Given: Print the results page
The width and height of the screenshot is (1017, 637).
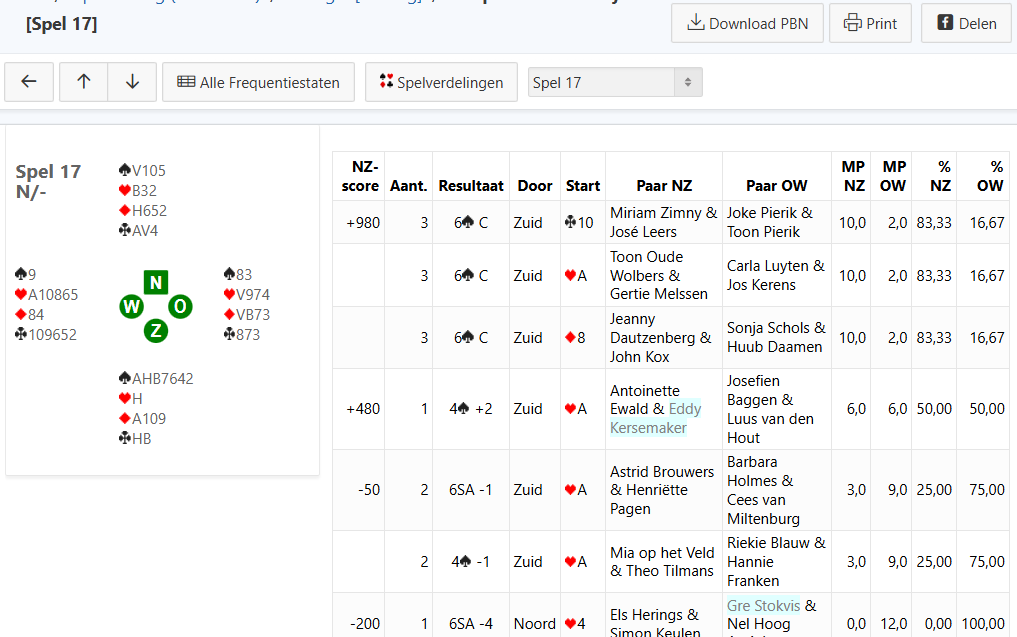Looking at the screenshot, I should click(870, 23).
